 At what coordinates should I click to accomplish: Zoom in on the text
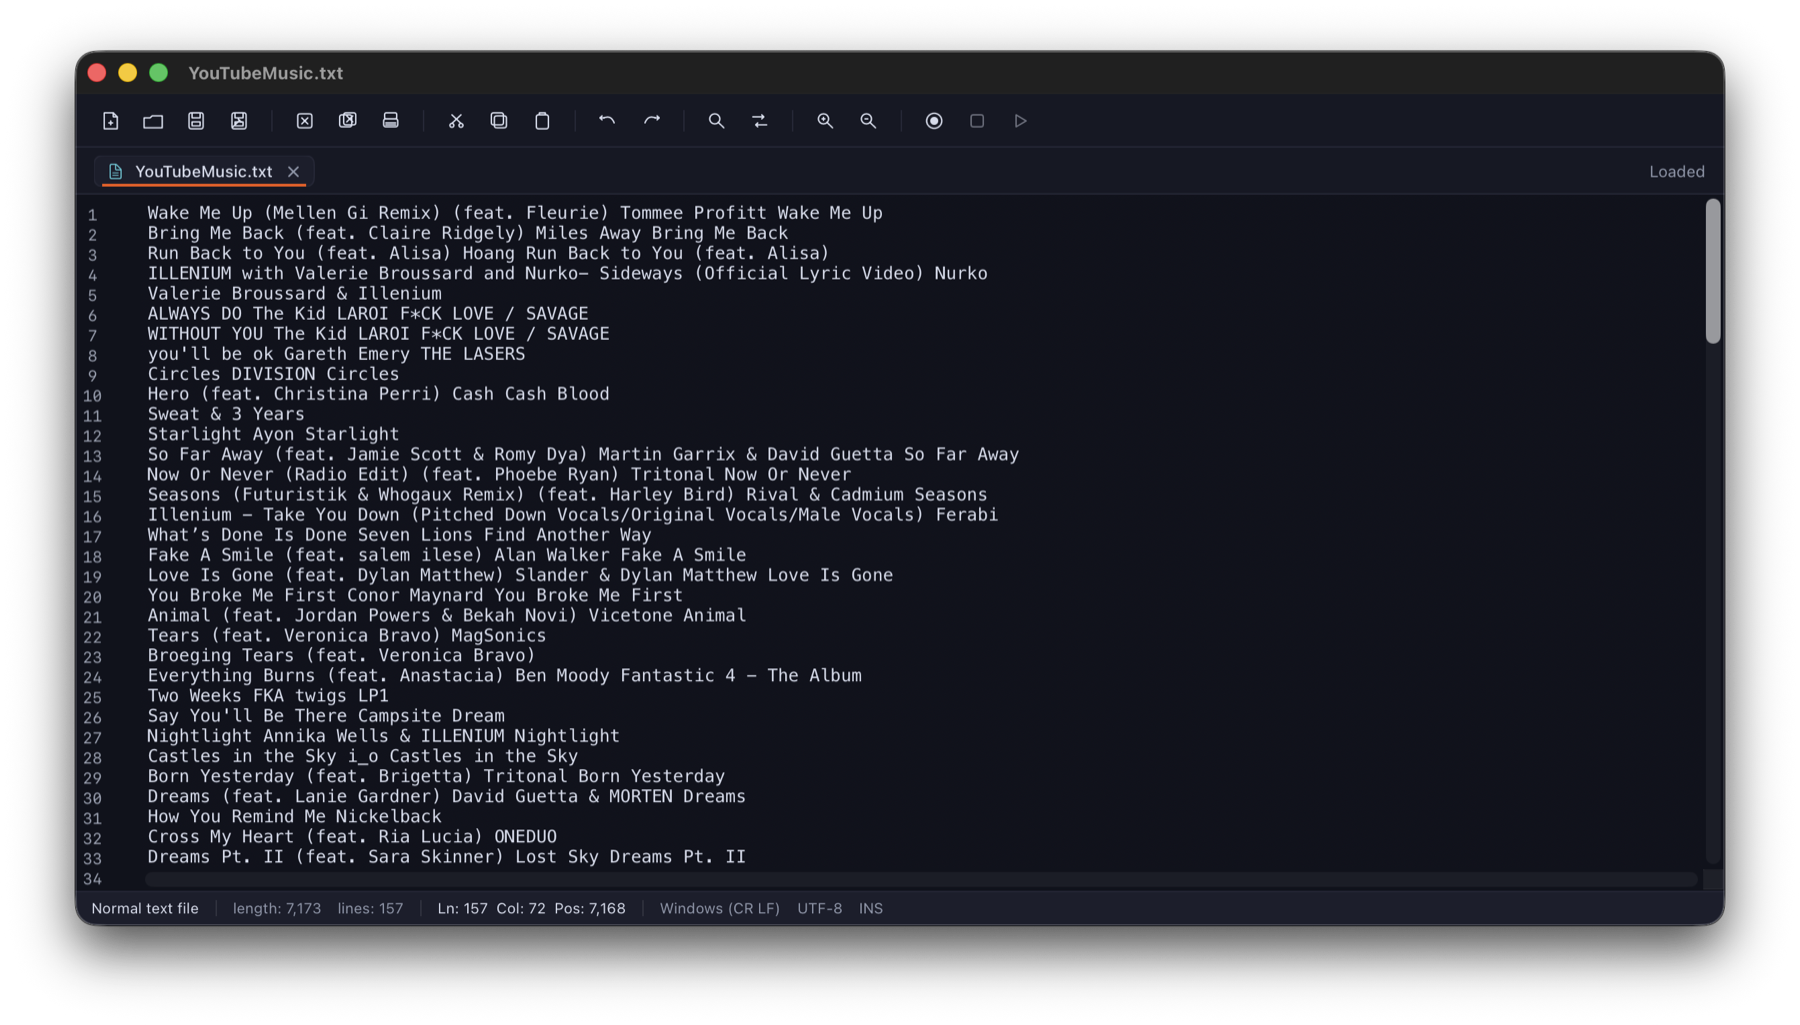(825, 121)
